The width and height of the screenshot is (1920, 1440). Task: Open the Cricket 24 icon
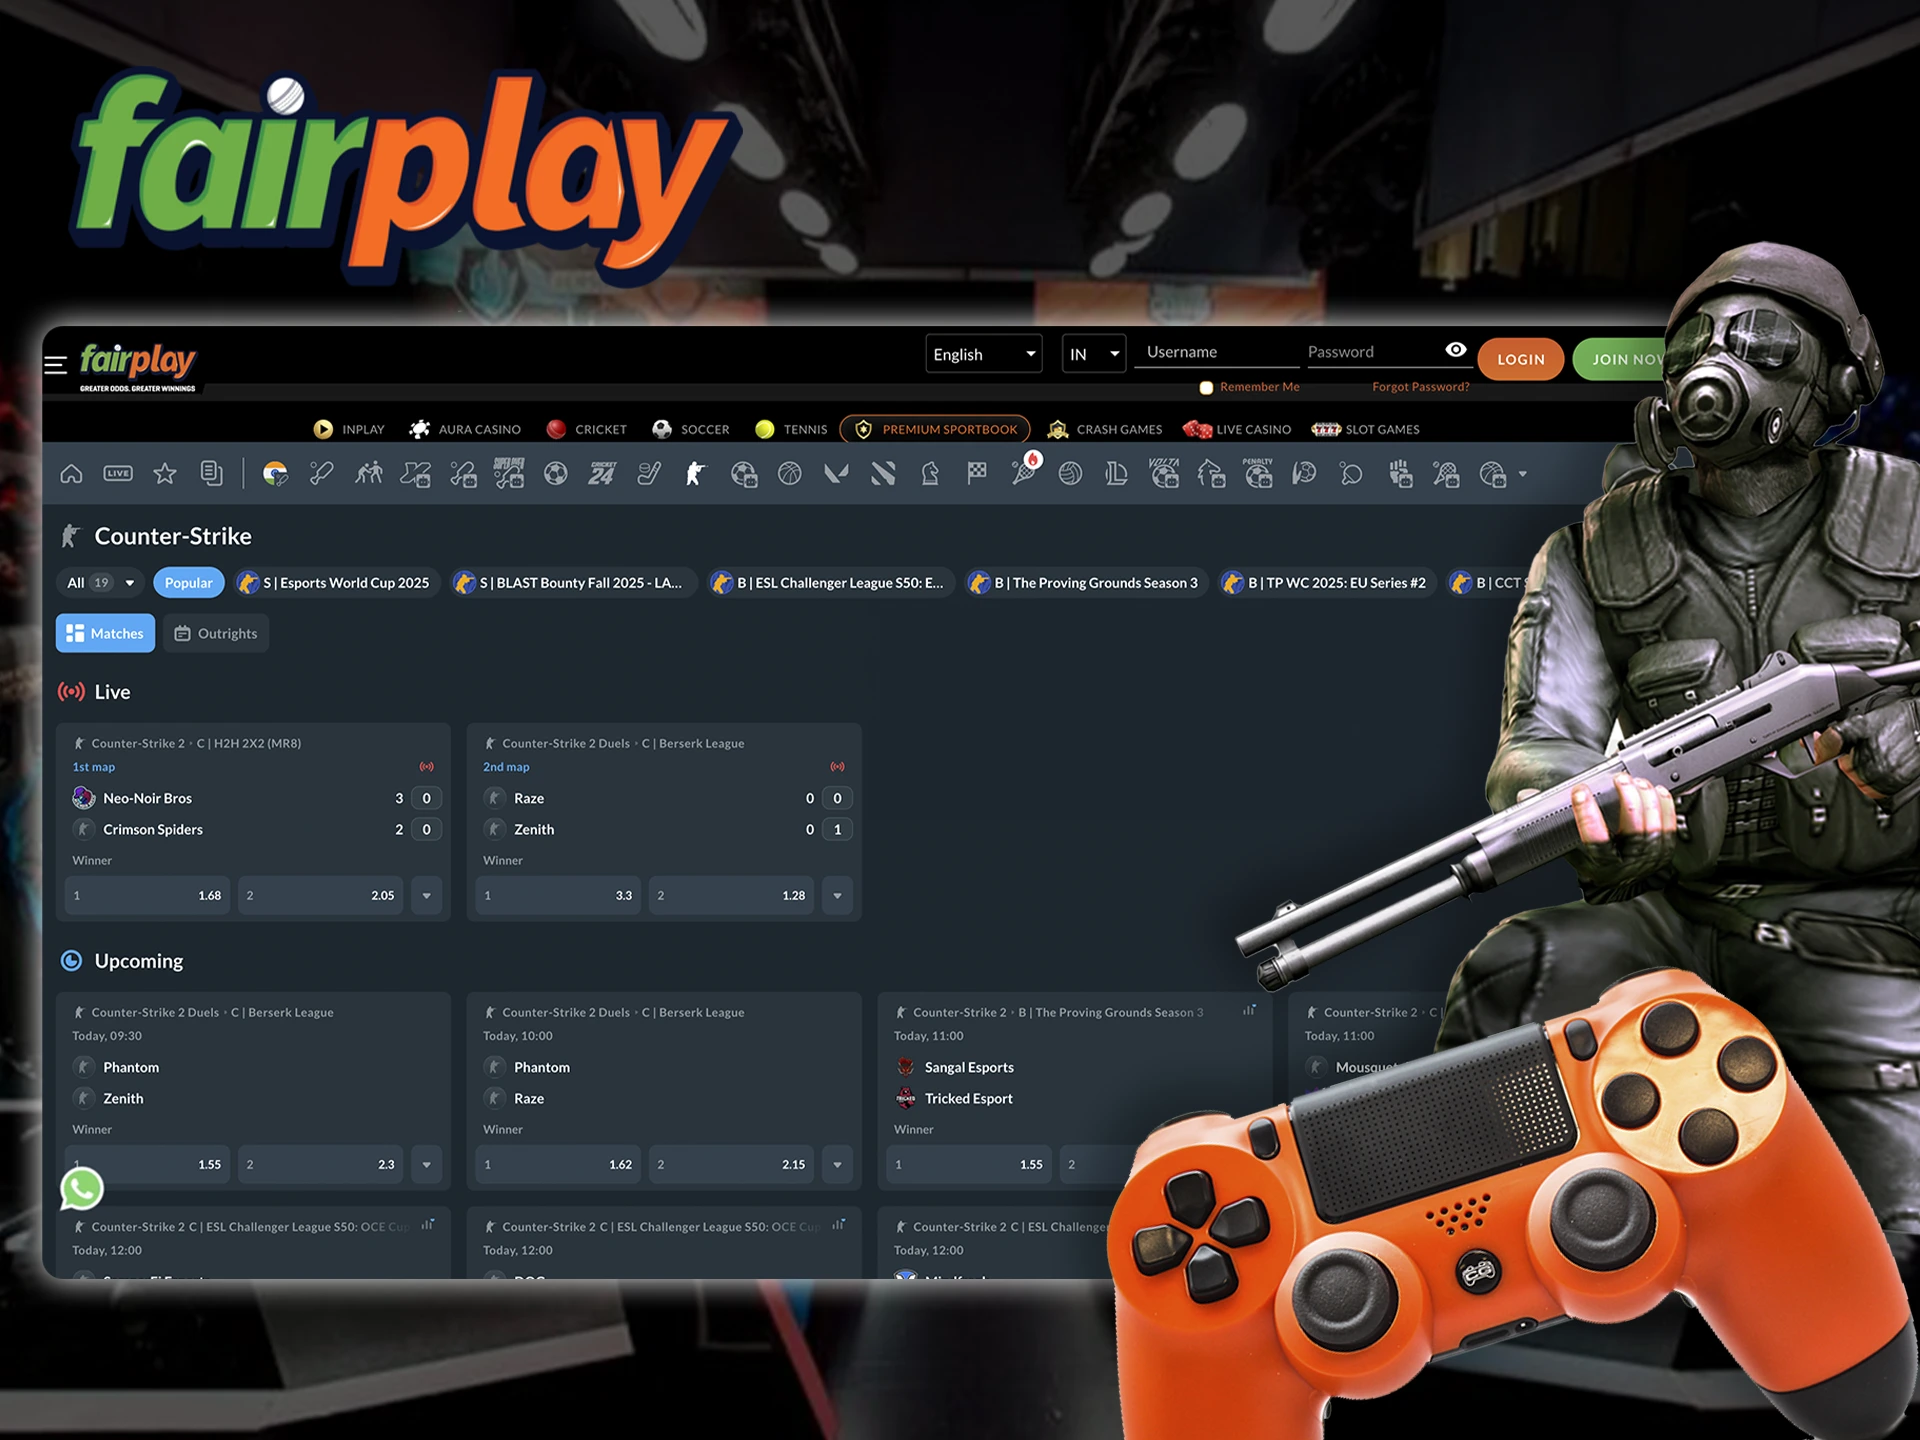(x=601, y=474)
